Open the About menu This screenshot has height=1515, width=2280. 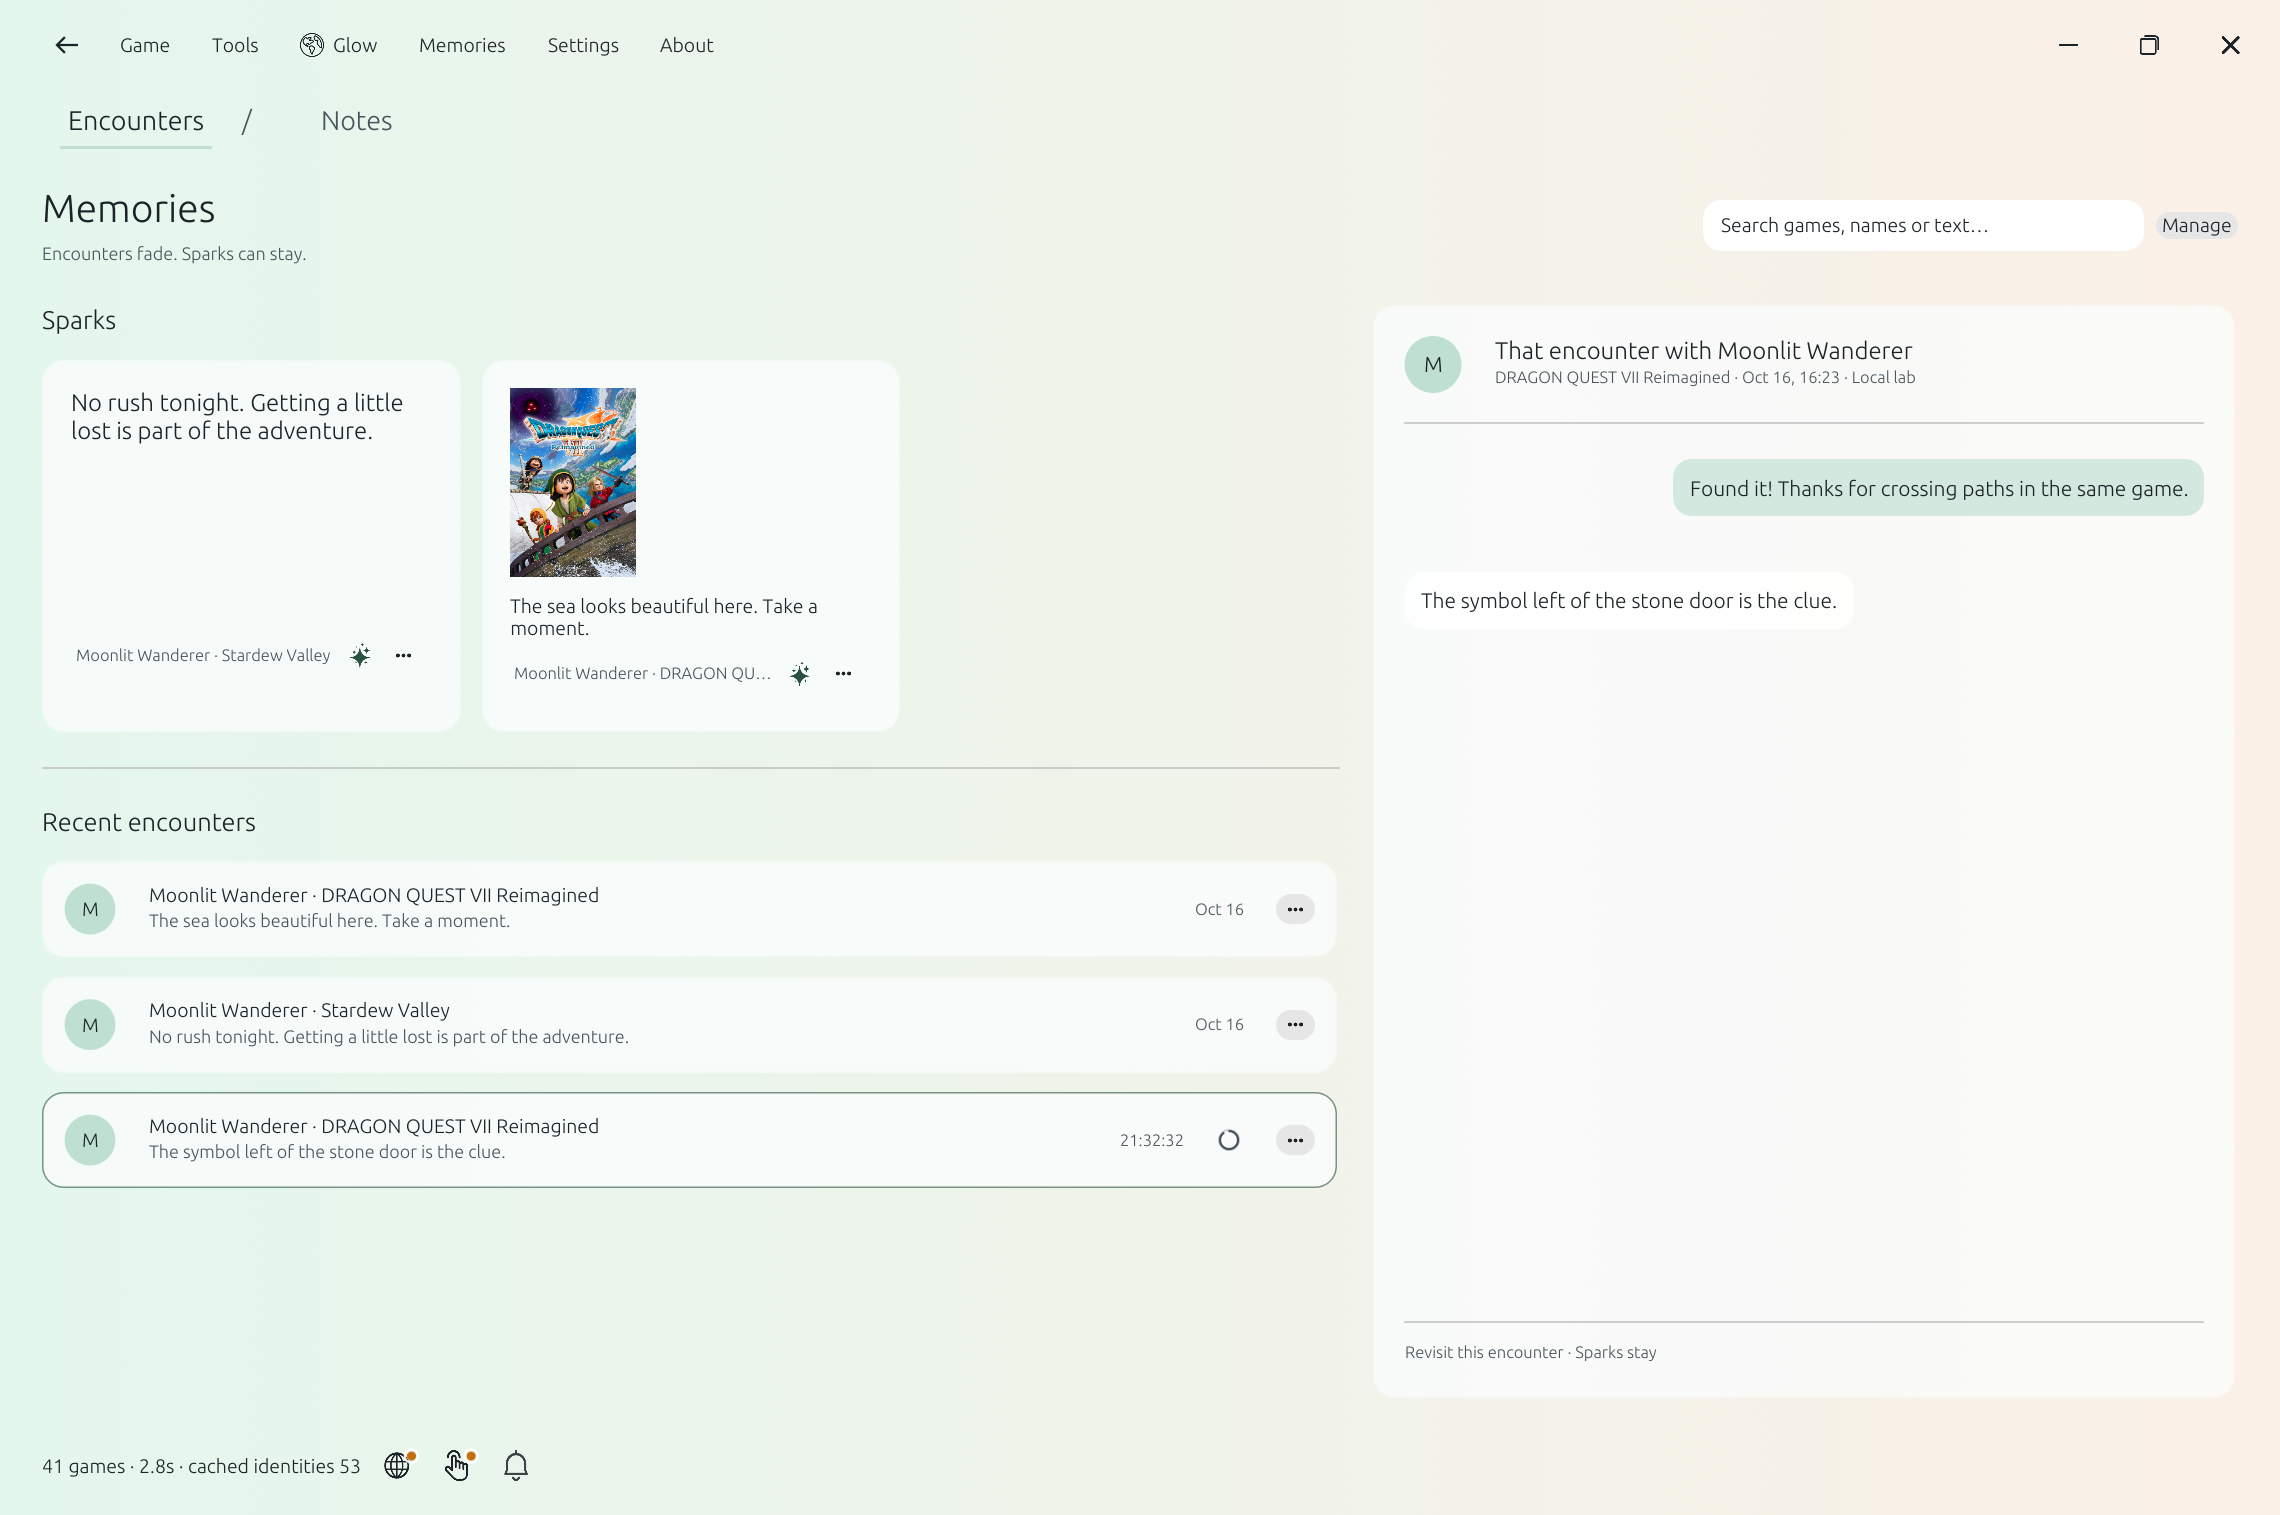pyautogui.click(x=686, y=45)
